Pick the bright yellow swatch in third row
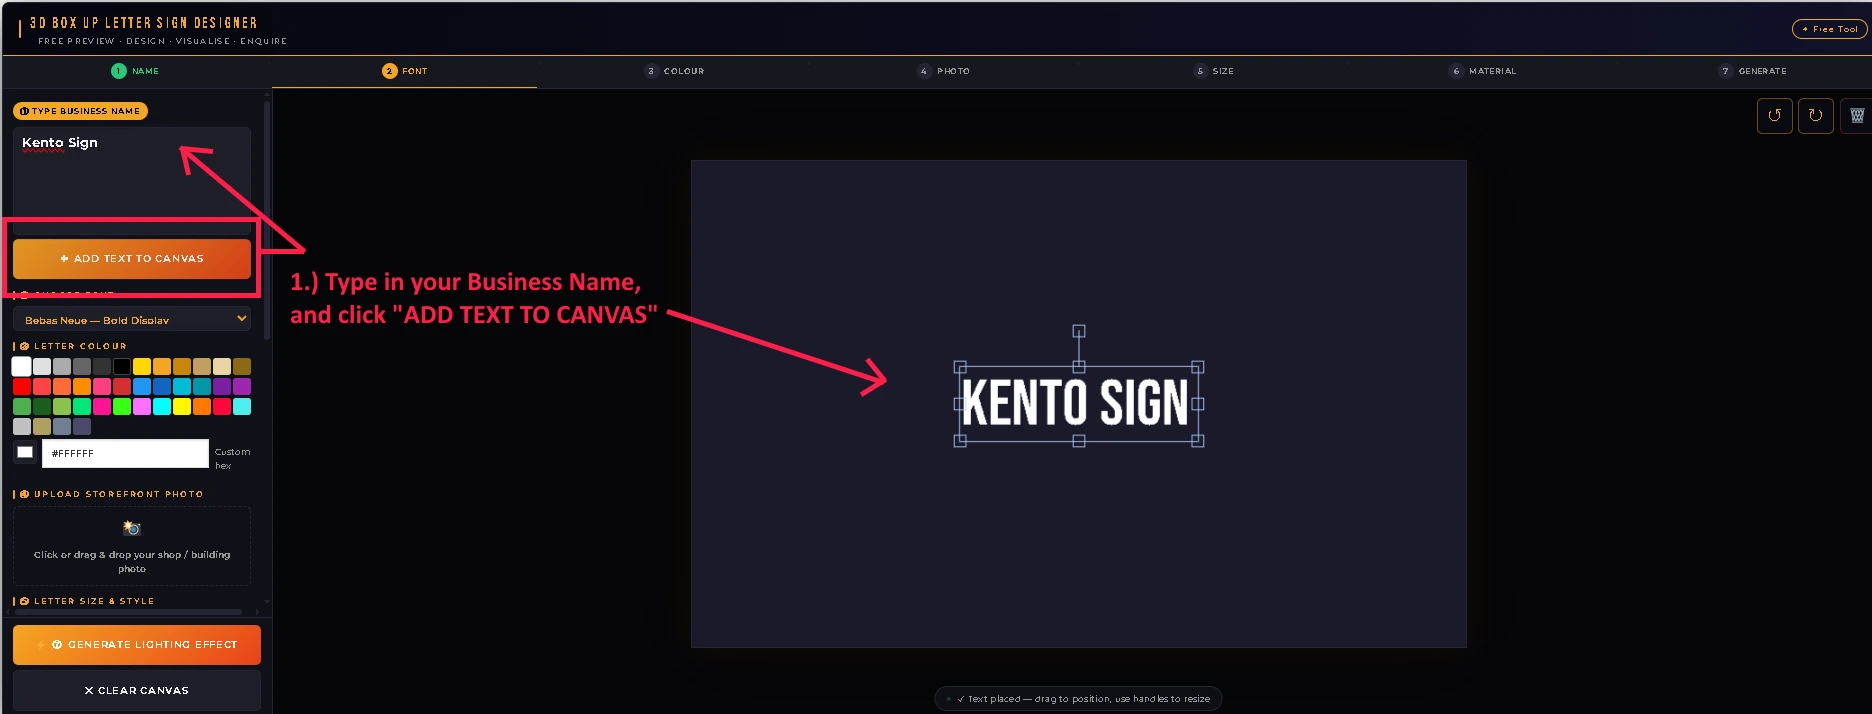The height and width of the screenshot is (714, 1872). tap(182, 406)
